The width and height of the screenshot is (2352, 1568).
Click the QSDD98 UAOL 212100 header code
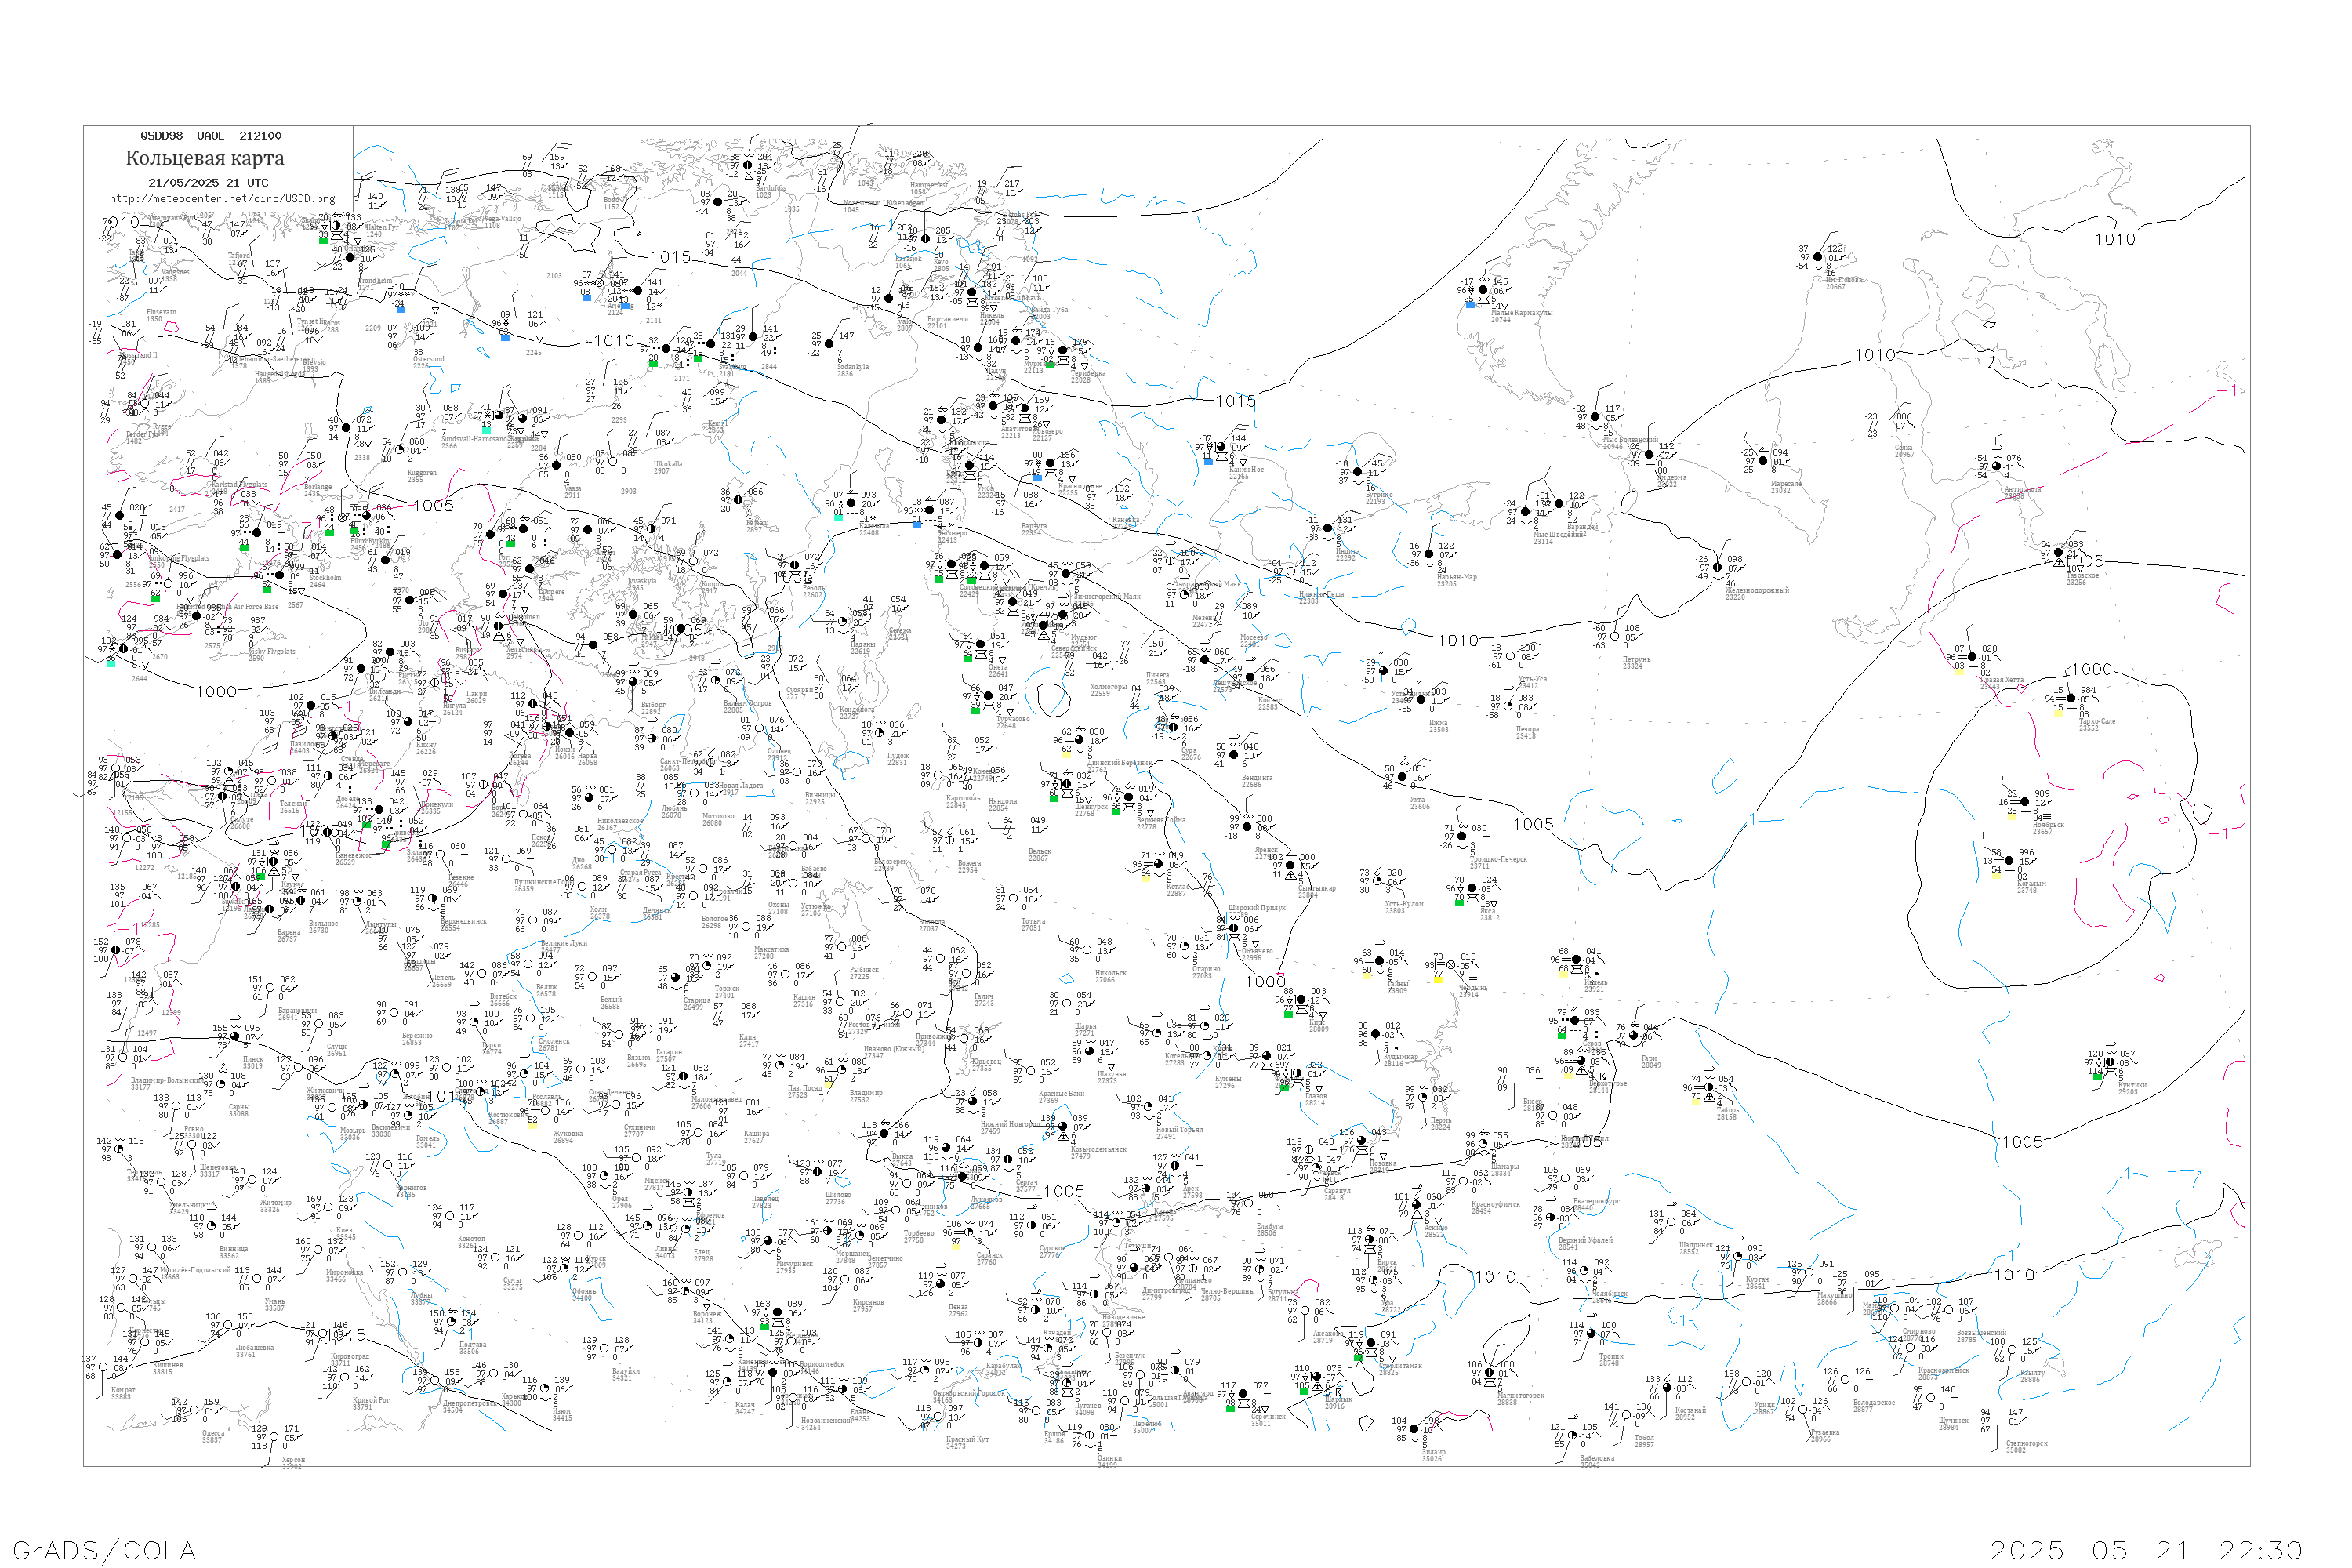(211, 136)
